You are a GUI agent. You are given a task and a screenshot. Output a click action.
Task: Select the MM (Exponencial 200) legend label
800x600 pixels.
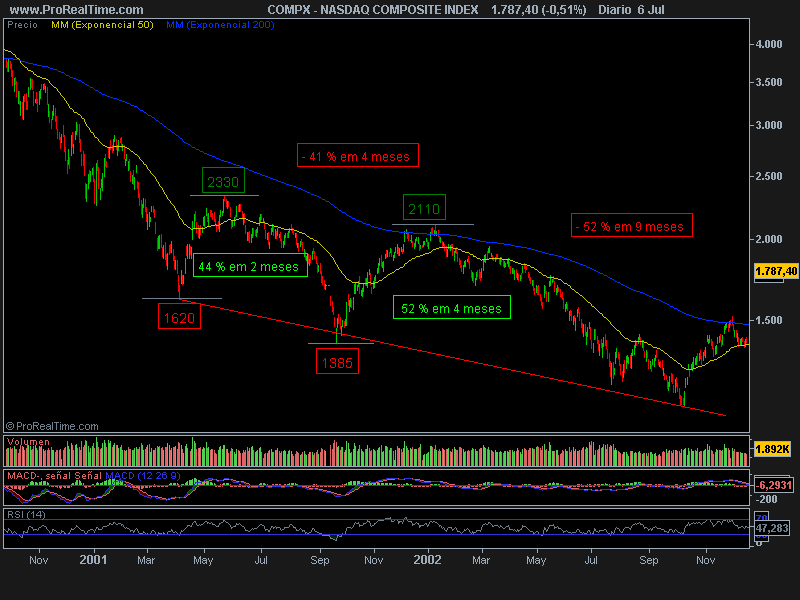pyautogui.click(x=220, y=25)
